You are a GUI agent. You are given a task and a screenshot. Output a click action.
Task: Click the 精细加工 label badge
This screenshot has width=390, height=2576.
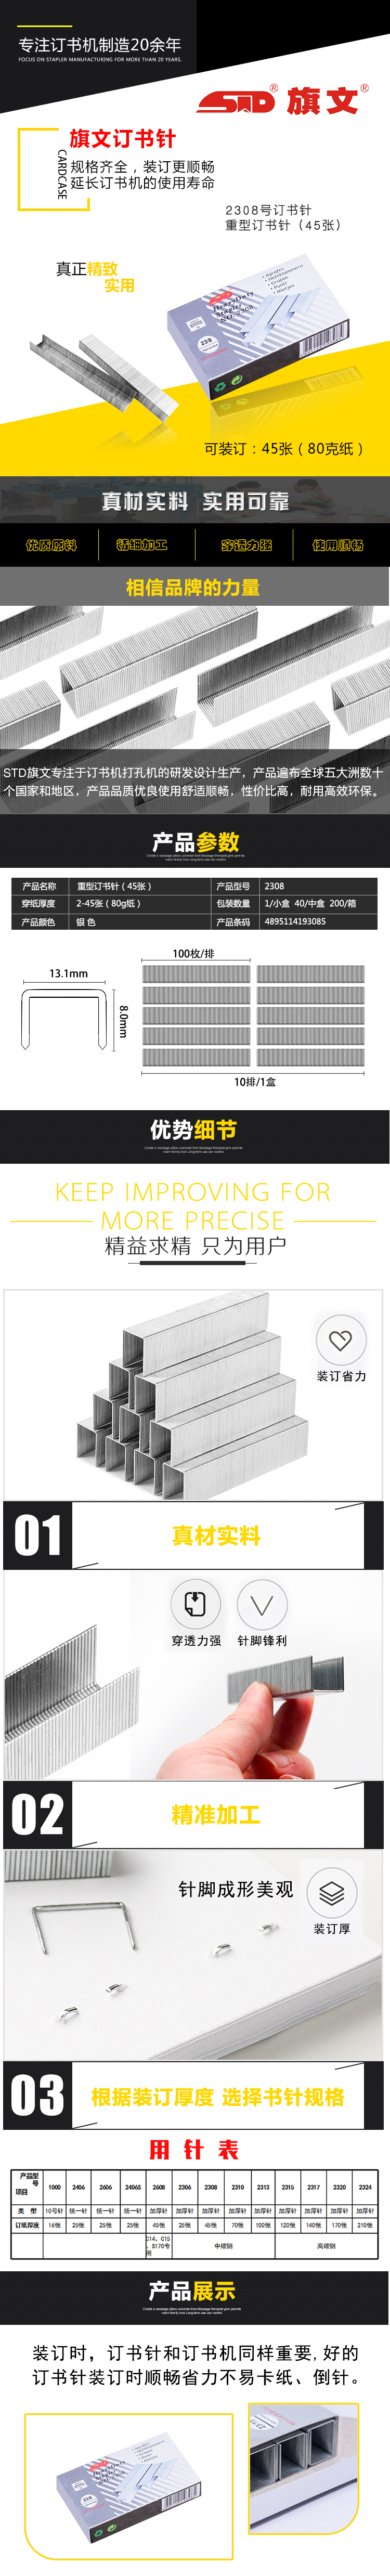[x=142, y=545]
